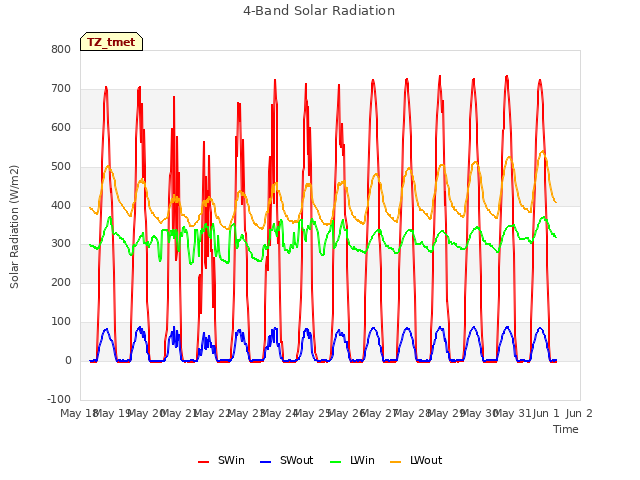Image resolution: width=640 pixels, height=480 pixels.
Task: Toggle the SWout legend entry
Action: tap(287, 460)
